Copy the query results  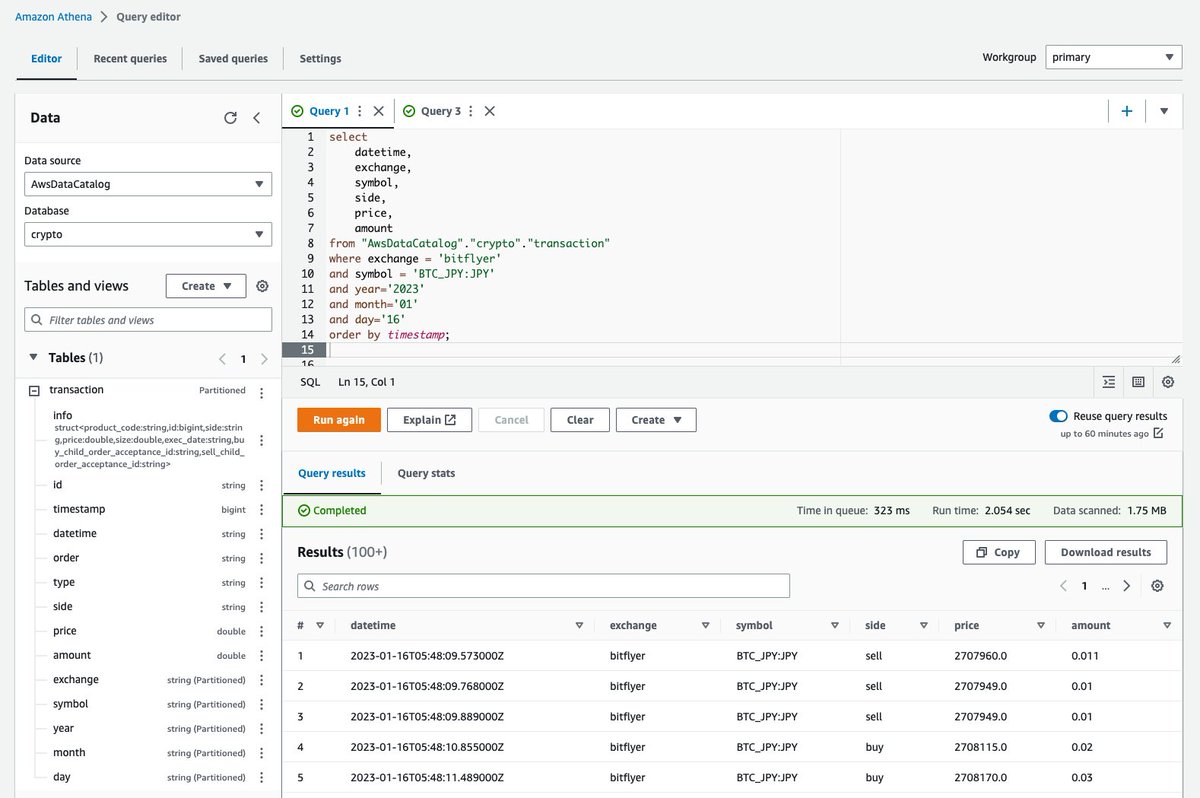(x=999, y=552)
